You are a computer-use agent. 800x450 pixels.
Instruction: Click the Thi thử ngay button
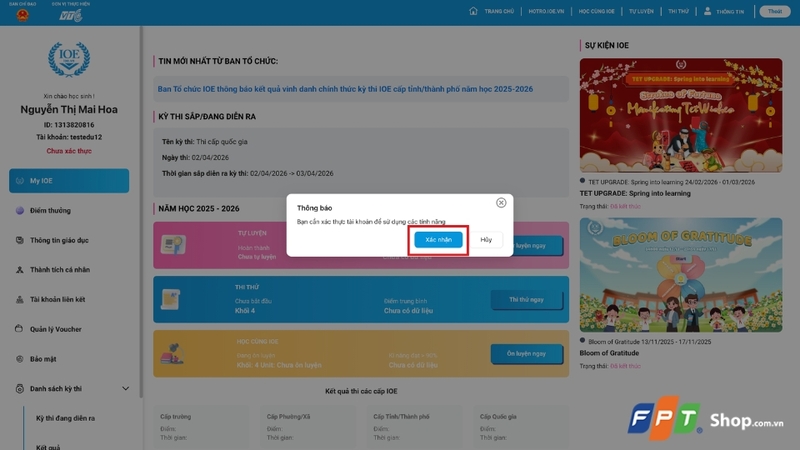(526, 299)
